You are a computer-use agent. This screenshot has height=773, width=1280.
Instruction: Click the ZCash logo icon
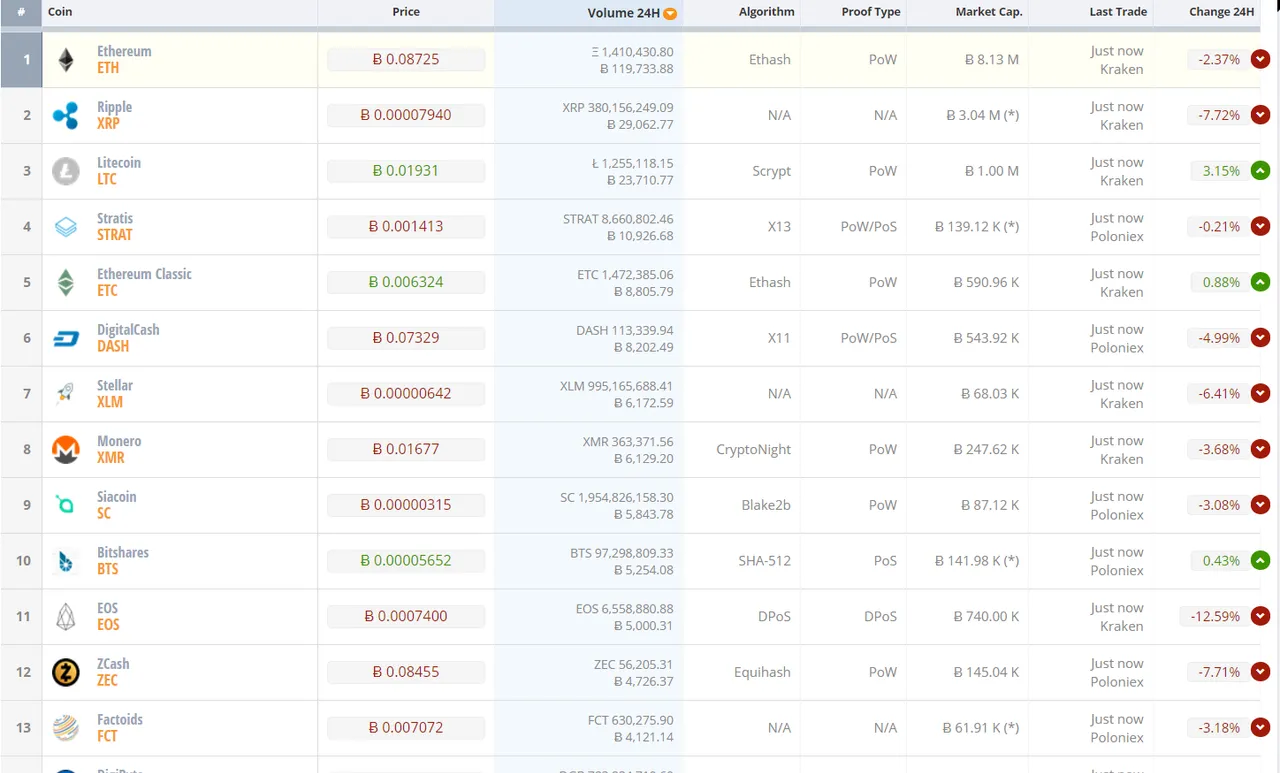(x=66, y=673)
